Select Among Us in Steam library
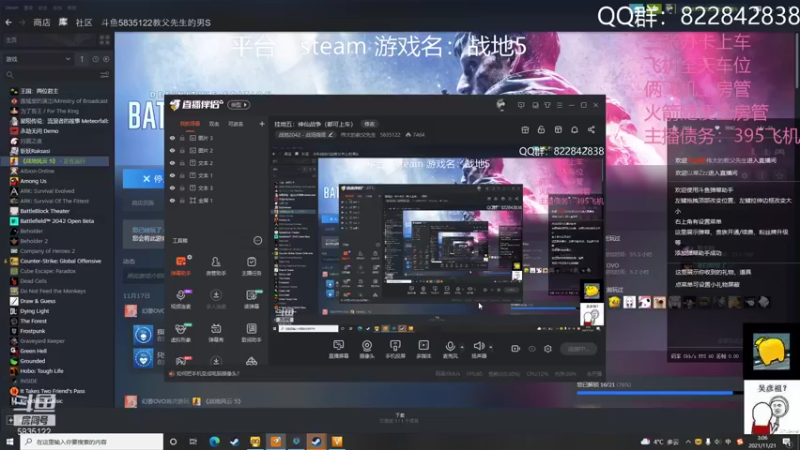This screenshot has height=450, width=800. click(x=33, y=181)
